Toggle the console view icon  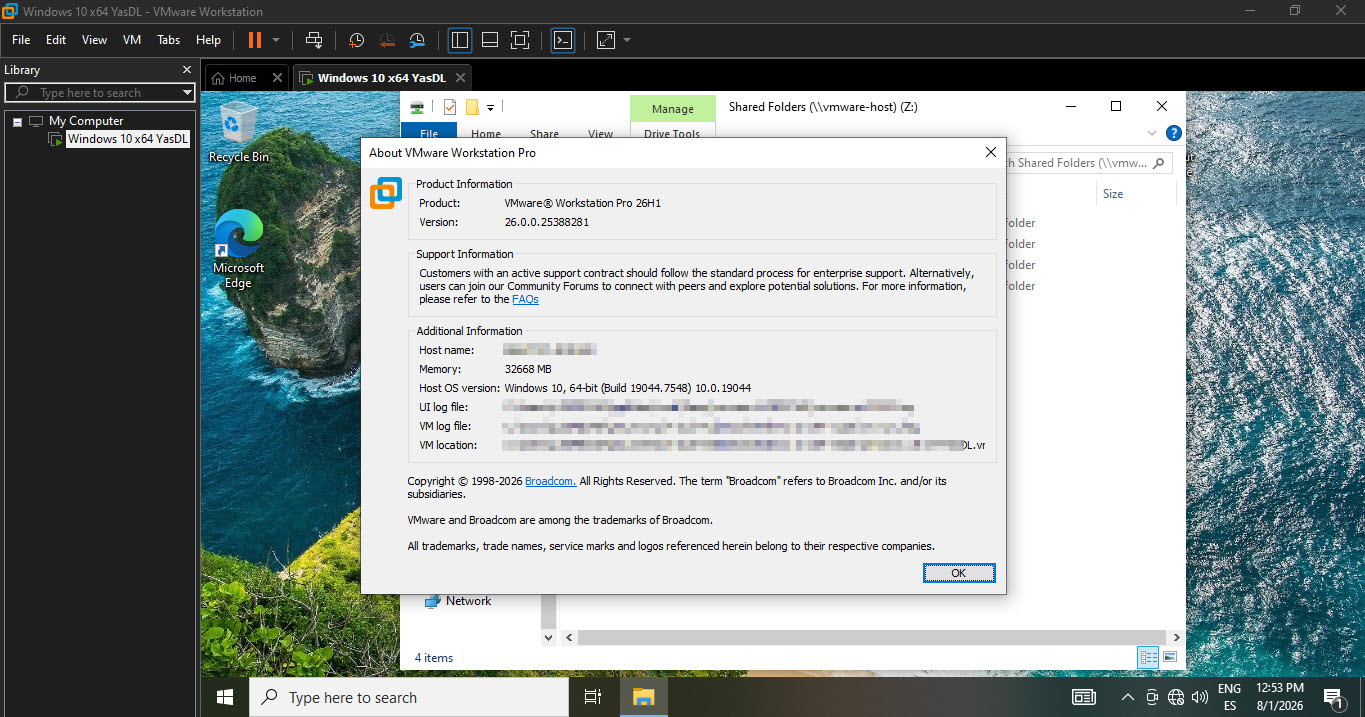563,40
